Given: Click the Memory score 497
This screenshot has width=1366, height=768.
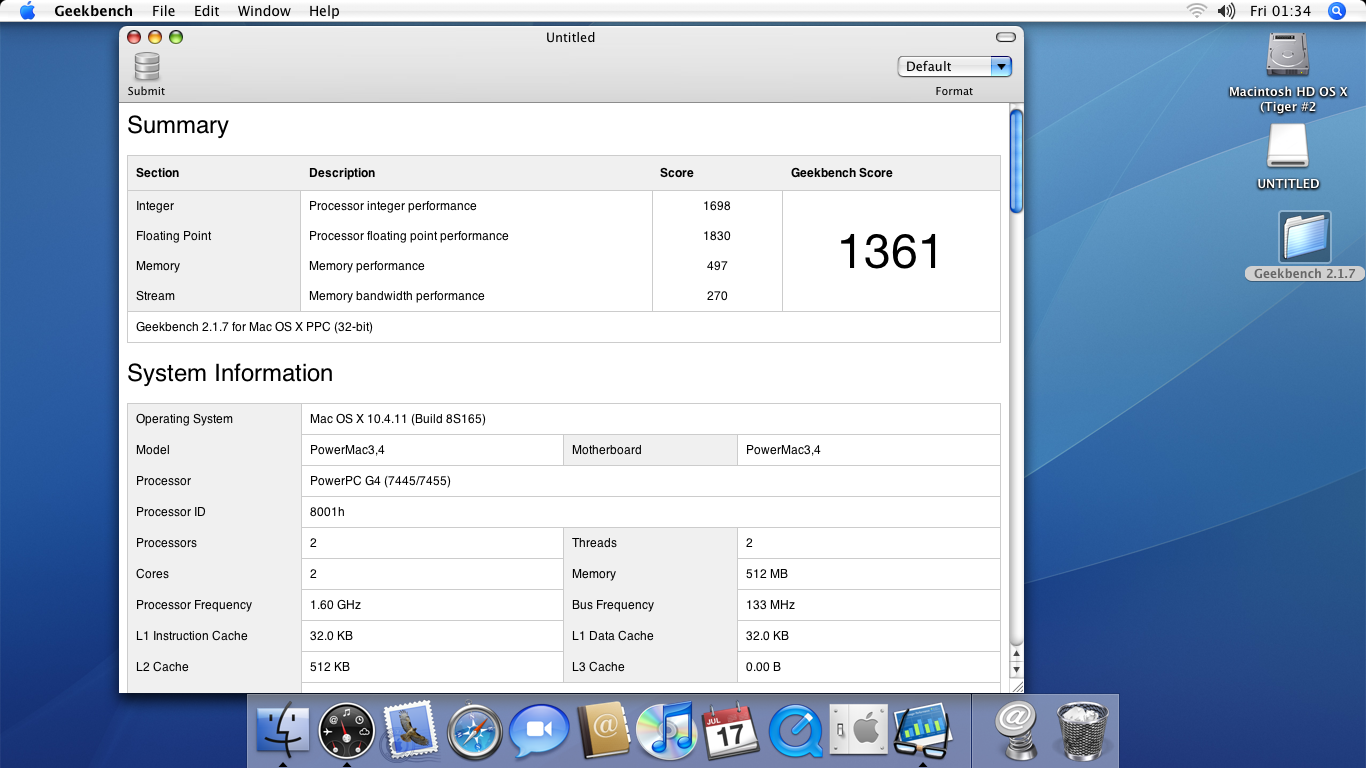Looking at the screenshot, I should [x=717, y=266].
